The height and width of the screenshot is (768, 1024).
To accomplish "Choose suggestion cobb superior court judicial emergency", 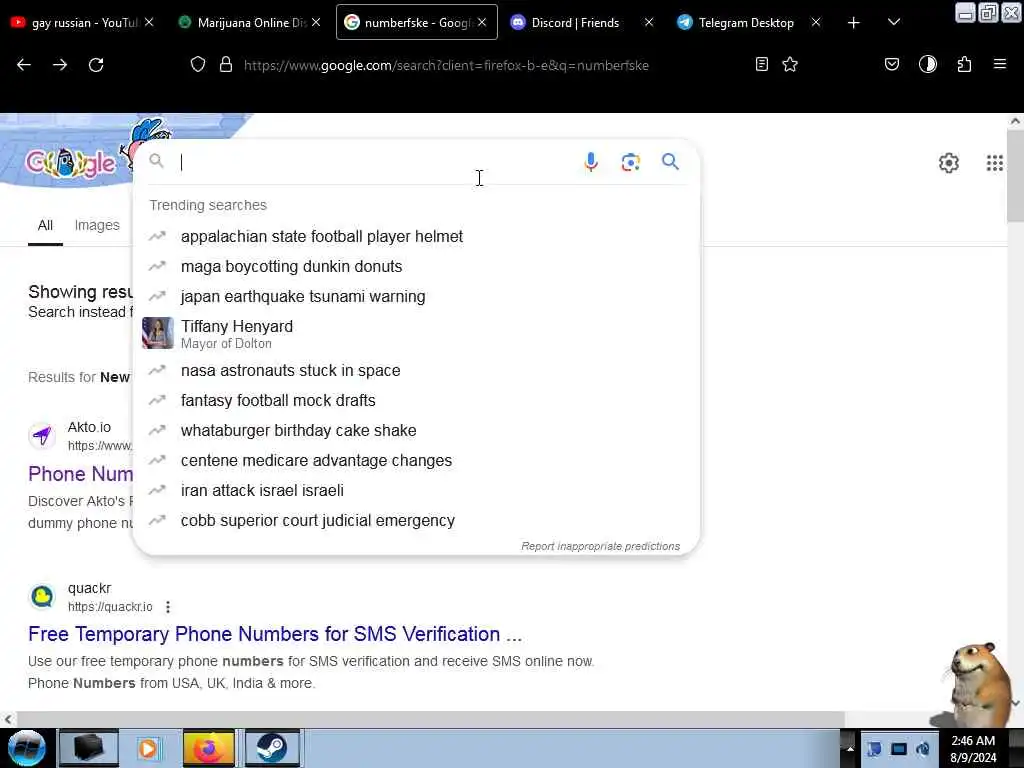I will (416, 520).
